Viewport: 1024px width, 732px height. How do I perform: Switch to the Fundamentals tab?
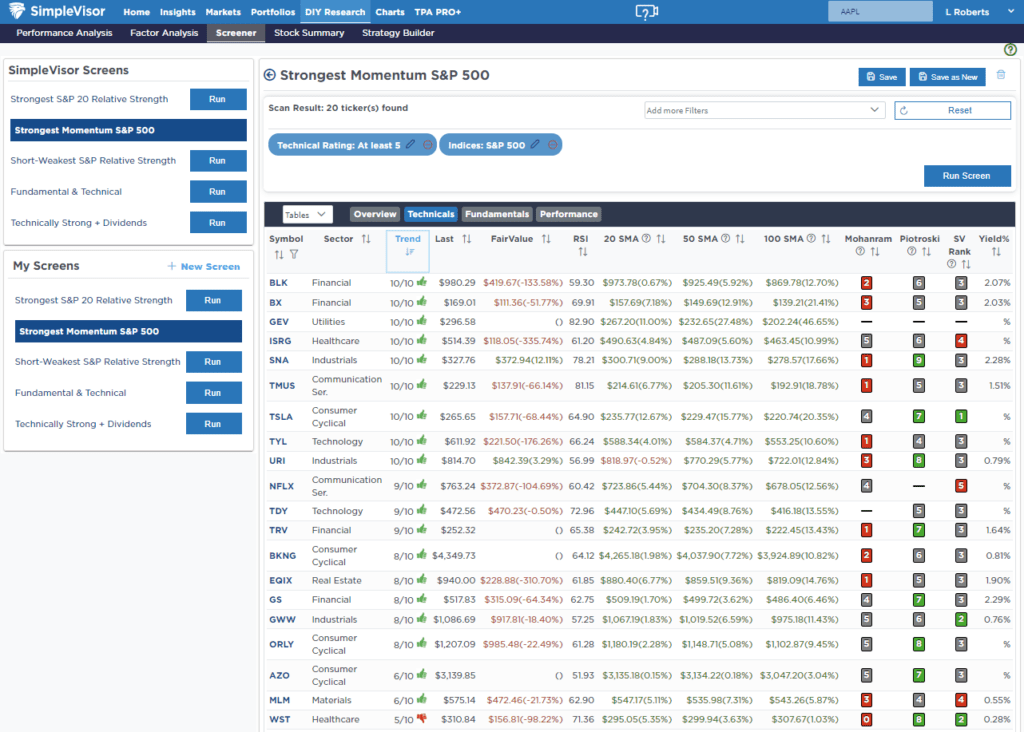point(497,214)
